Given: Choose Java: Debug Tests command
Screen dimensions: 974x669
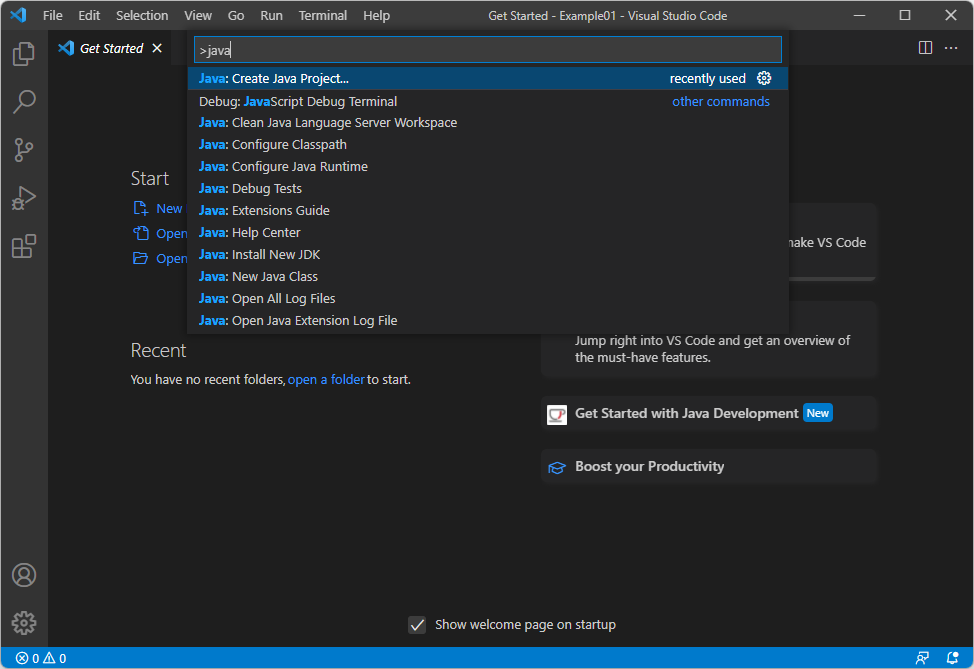Looking at the screenshot, I should (x=488, y=188).
